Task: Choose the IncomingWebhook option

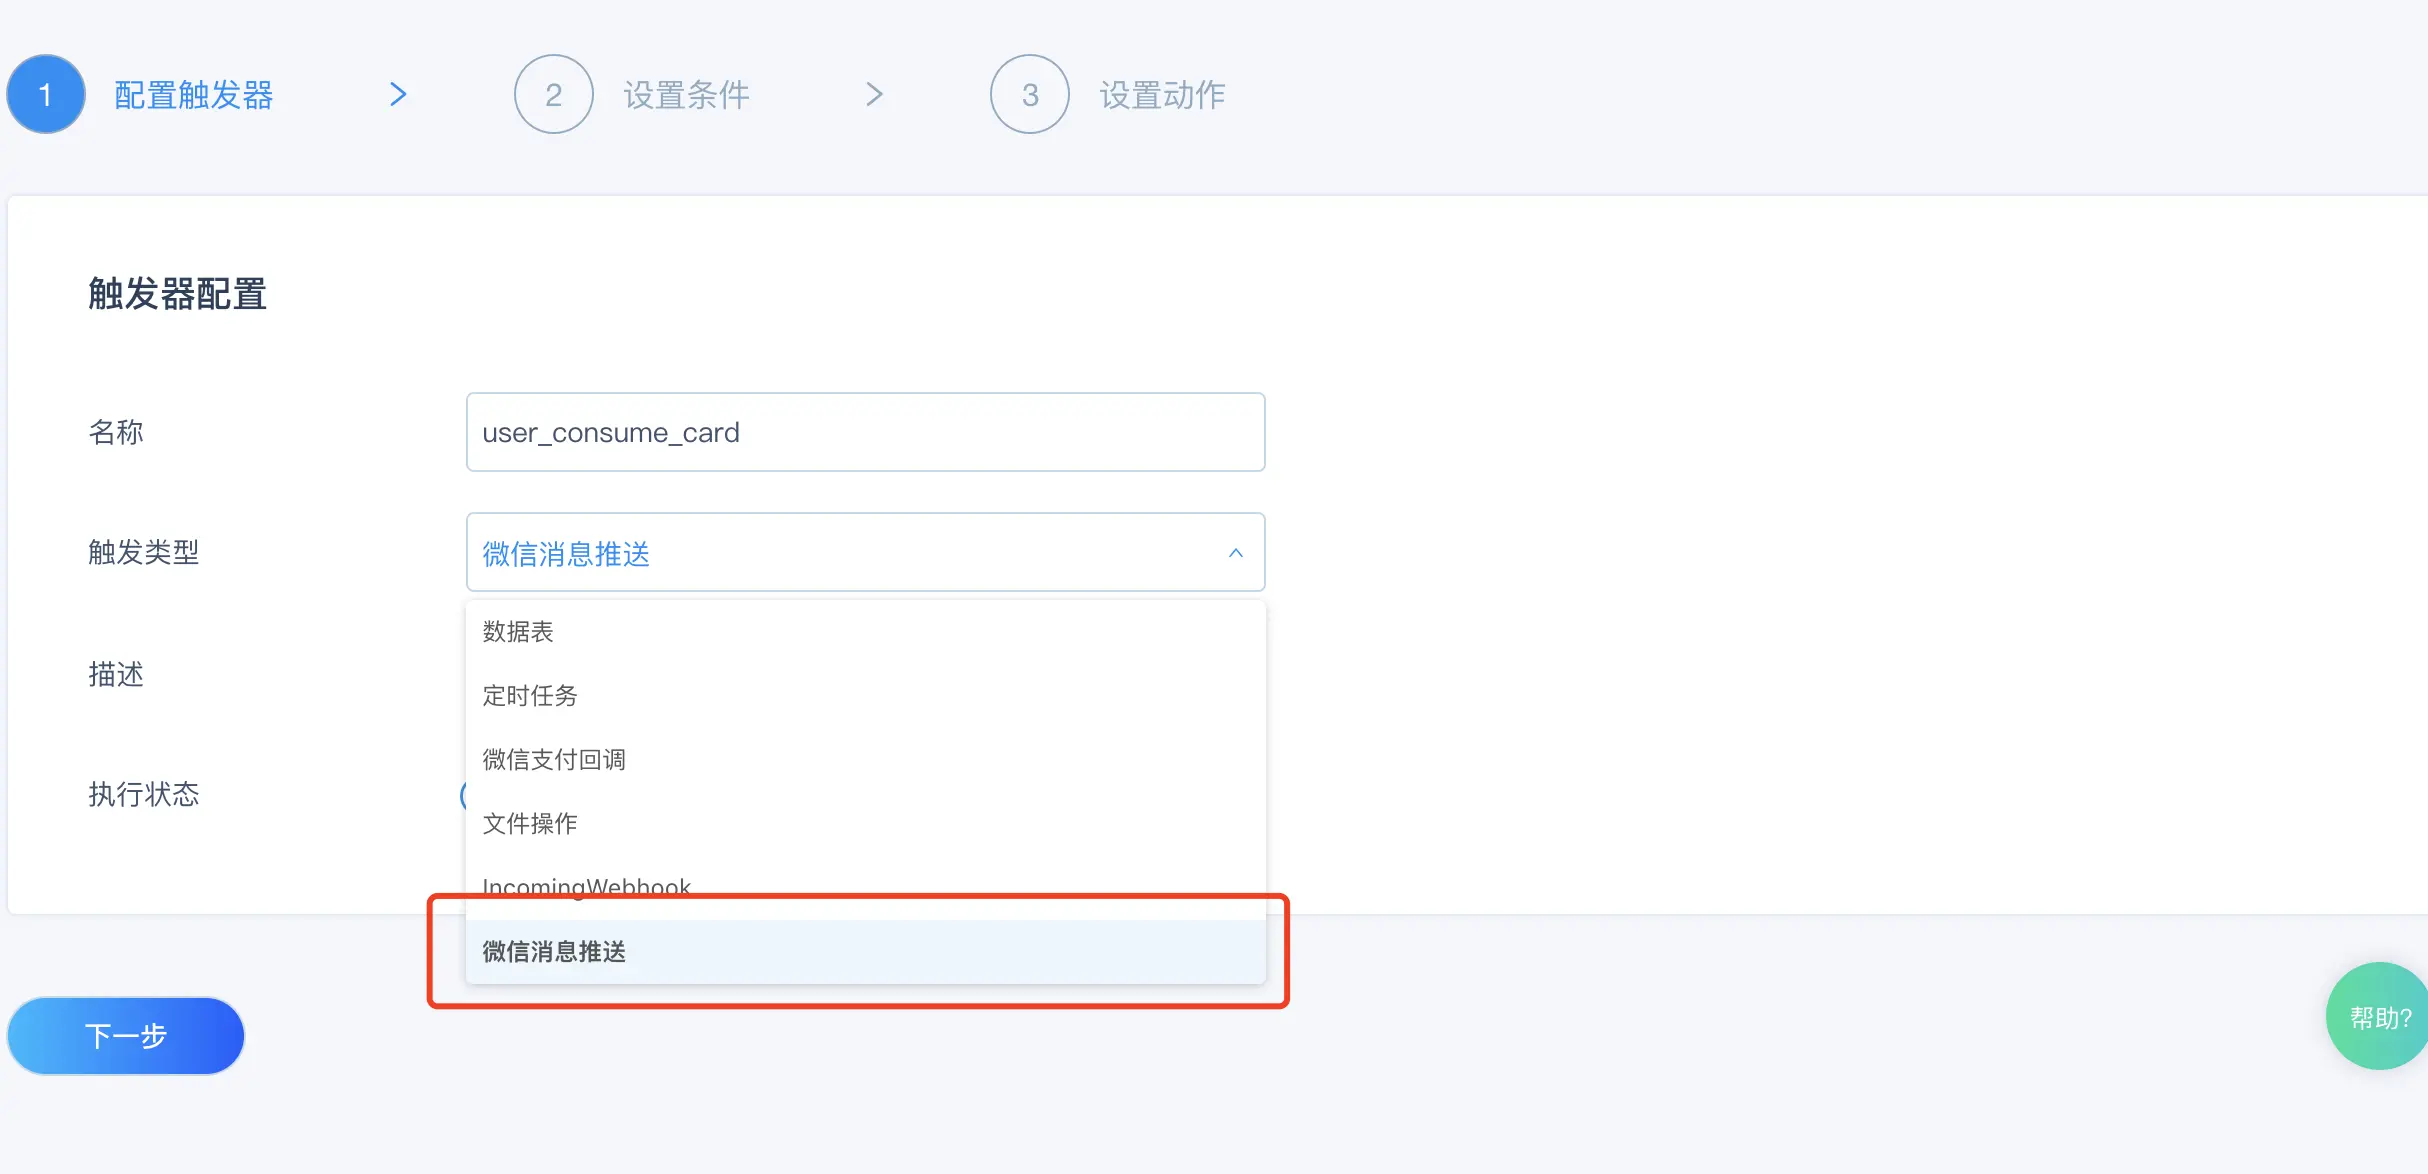Action: coord(586,884)
